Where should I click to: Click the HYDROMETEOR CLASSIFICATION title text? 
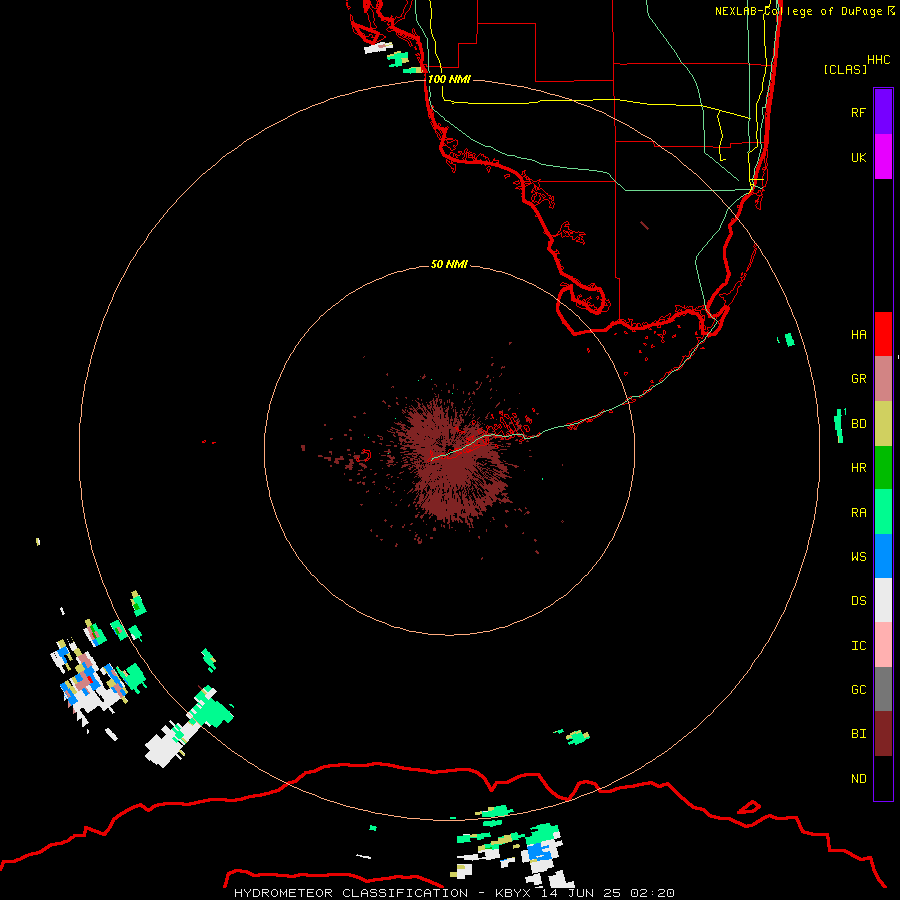pos(351,893)
